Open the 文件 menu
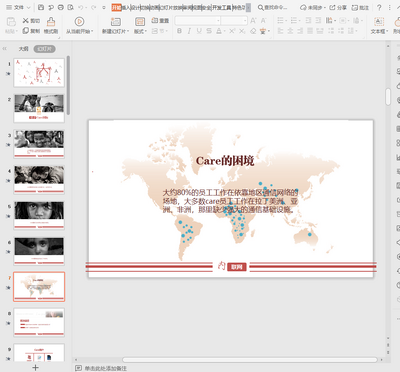Screen dimensions: 400x372 [x=18, y=7]
